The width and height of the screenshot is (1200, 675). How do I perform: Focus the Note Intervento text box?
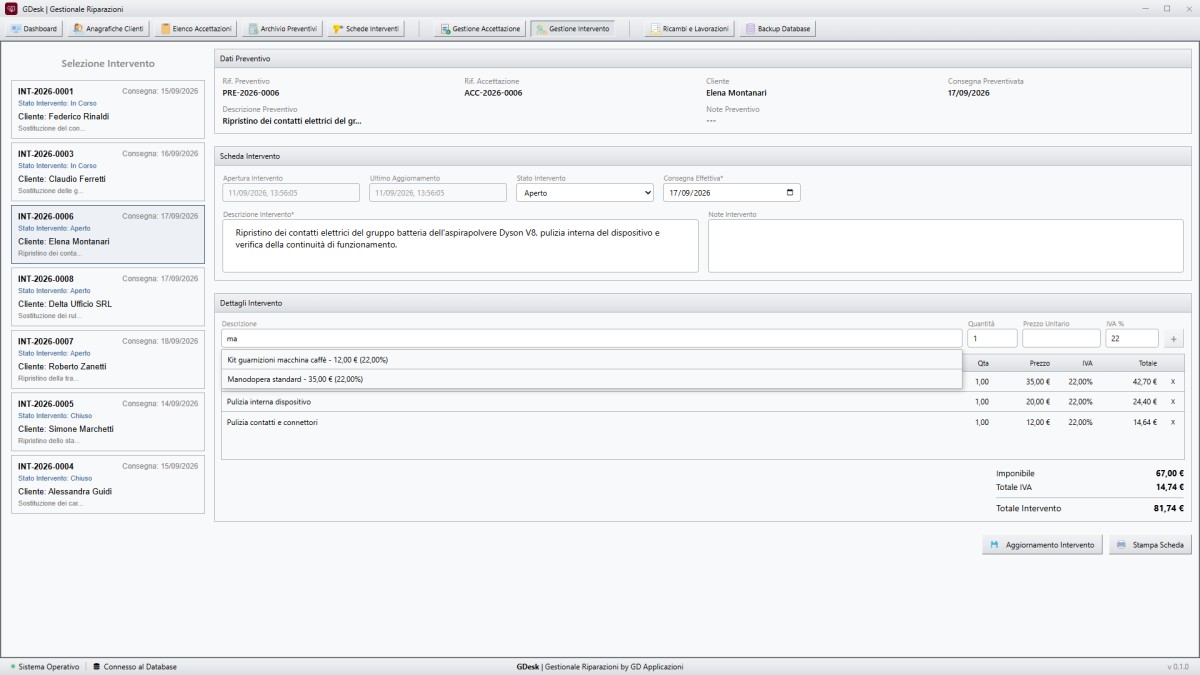[x=946, y=245]
